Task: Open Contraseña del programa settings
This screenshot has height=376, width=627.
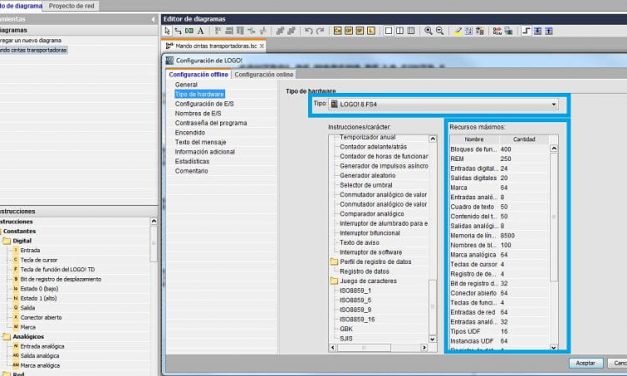Action: [x=211, y=123]
